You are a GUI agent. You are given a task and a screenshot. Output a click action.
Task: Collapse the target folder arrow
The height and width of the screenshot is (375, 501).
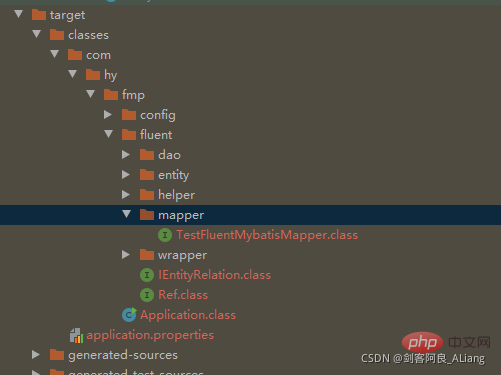pos(19,14)
